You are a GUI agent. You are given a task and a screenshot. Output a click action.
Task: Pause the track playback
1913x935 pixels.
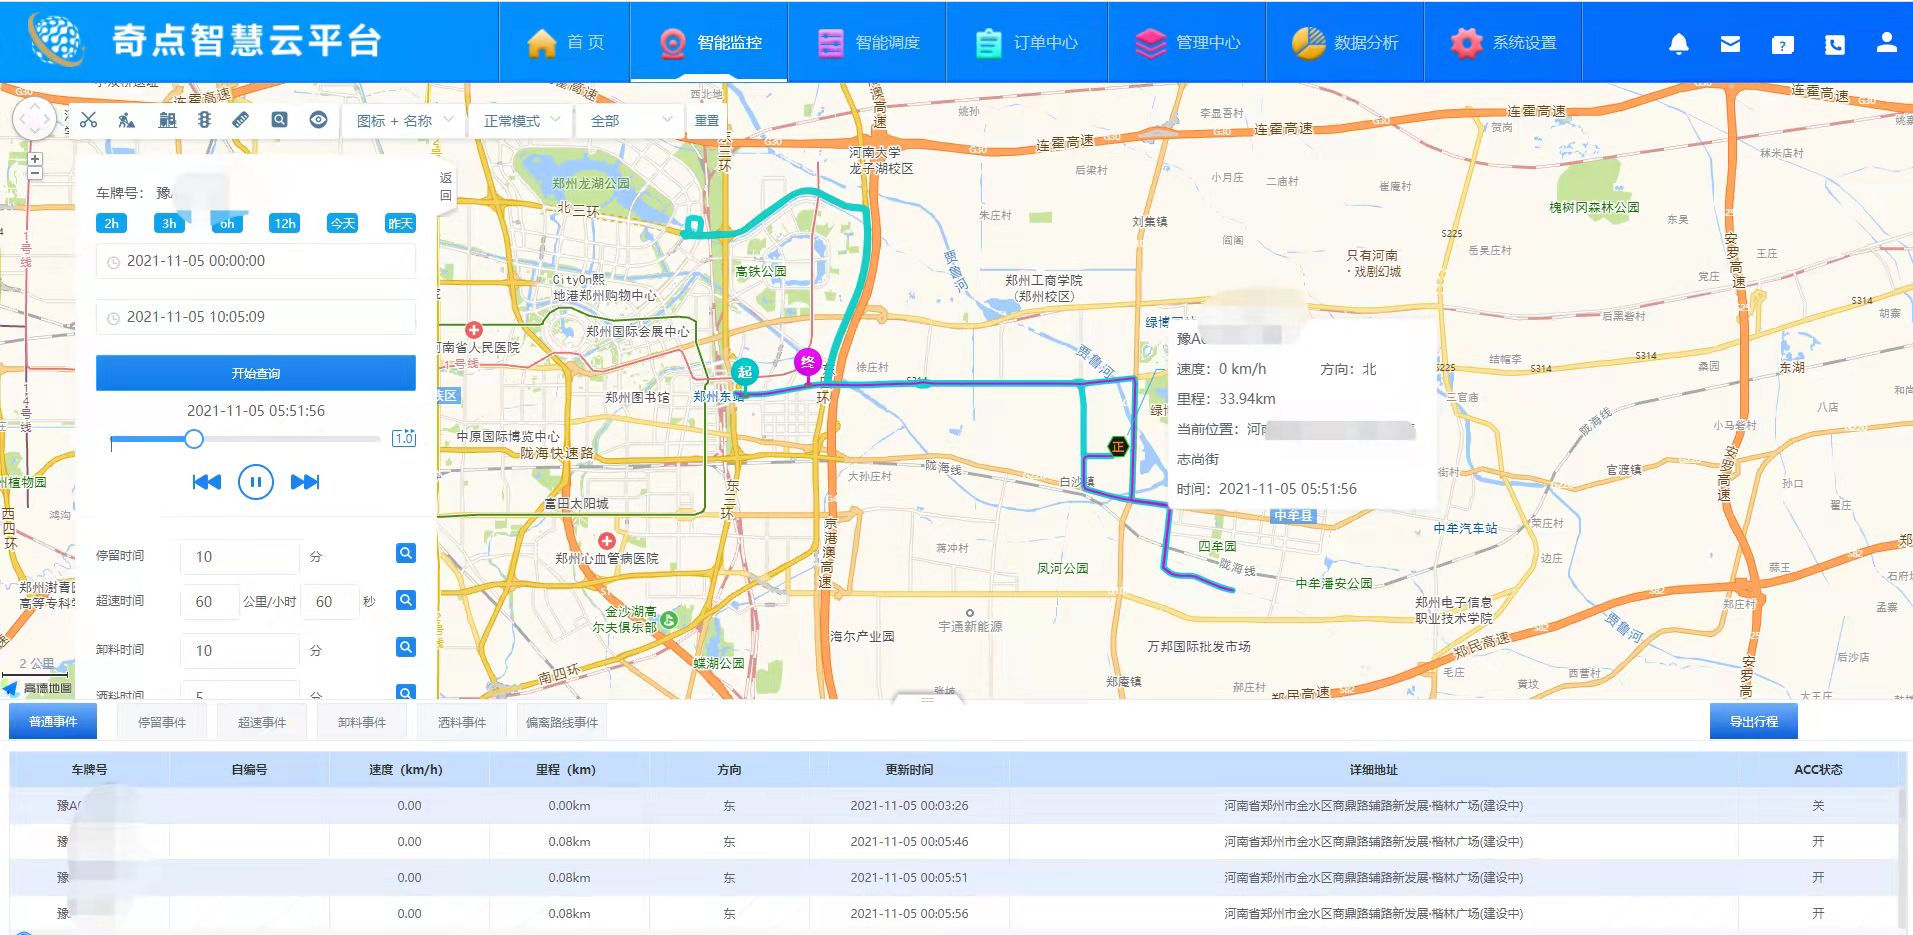point(255,482)
